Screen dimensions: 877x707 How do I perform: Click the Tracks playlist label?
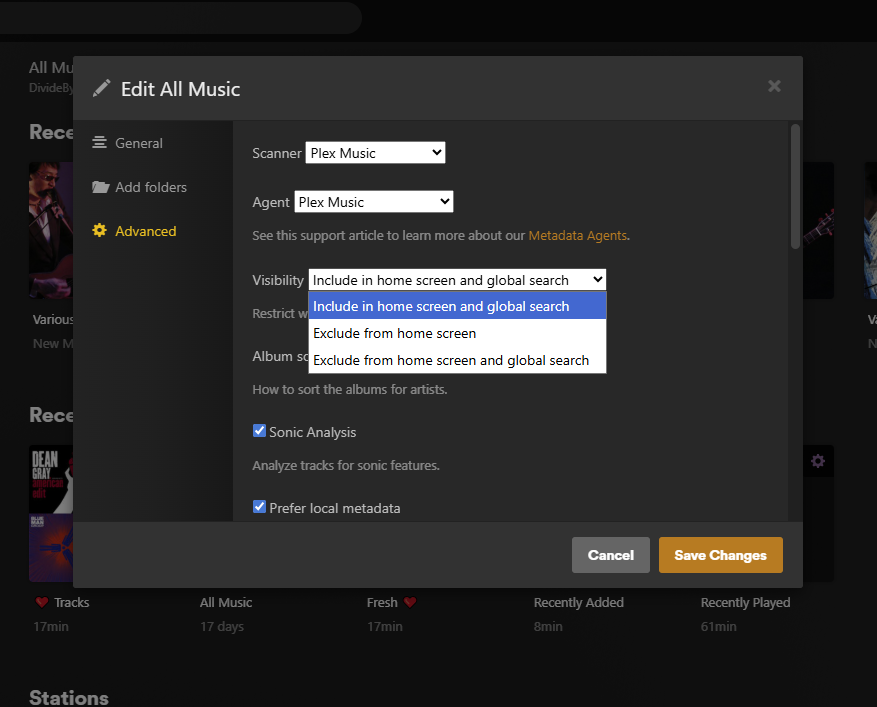click(x=72, y=602)
